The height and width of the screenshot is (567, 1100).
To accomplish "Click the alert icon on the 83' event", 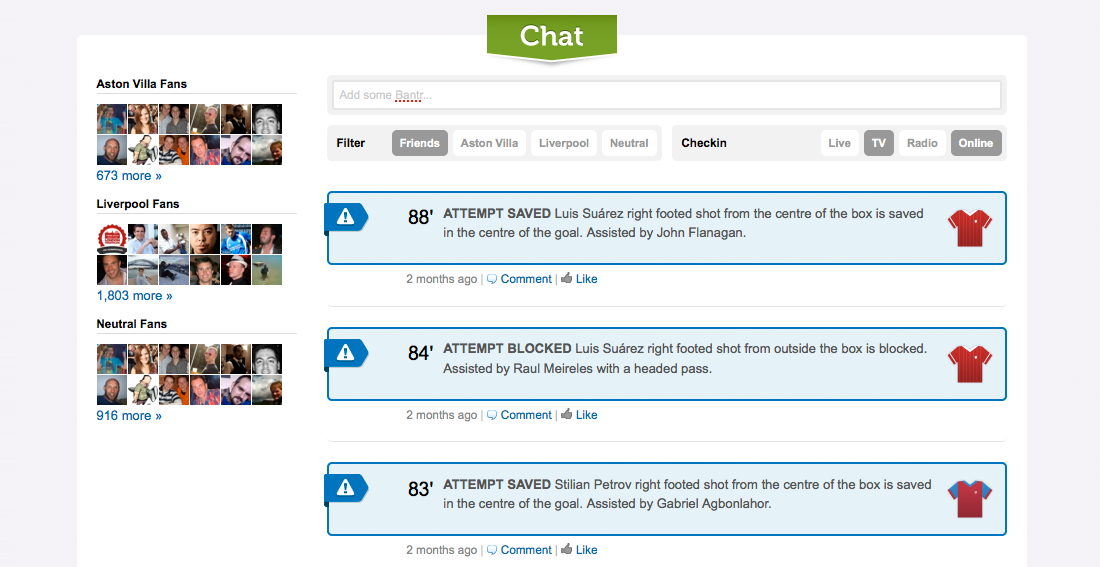I will pyautogui.click(x=345, y=488).
